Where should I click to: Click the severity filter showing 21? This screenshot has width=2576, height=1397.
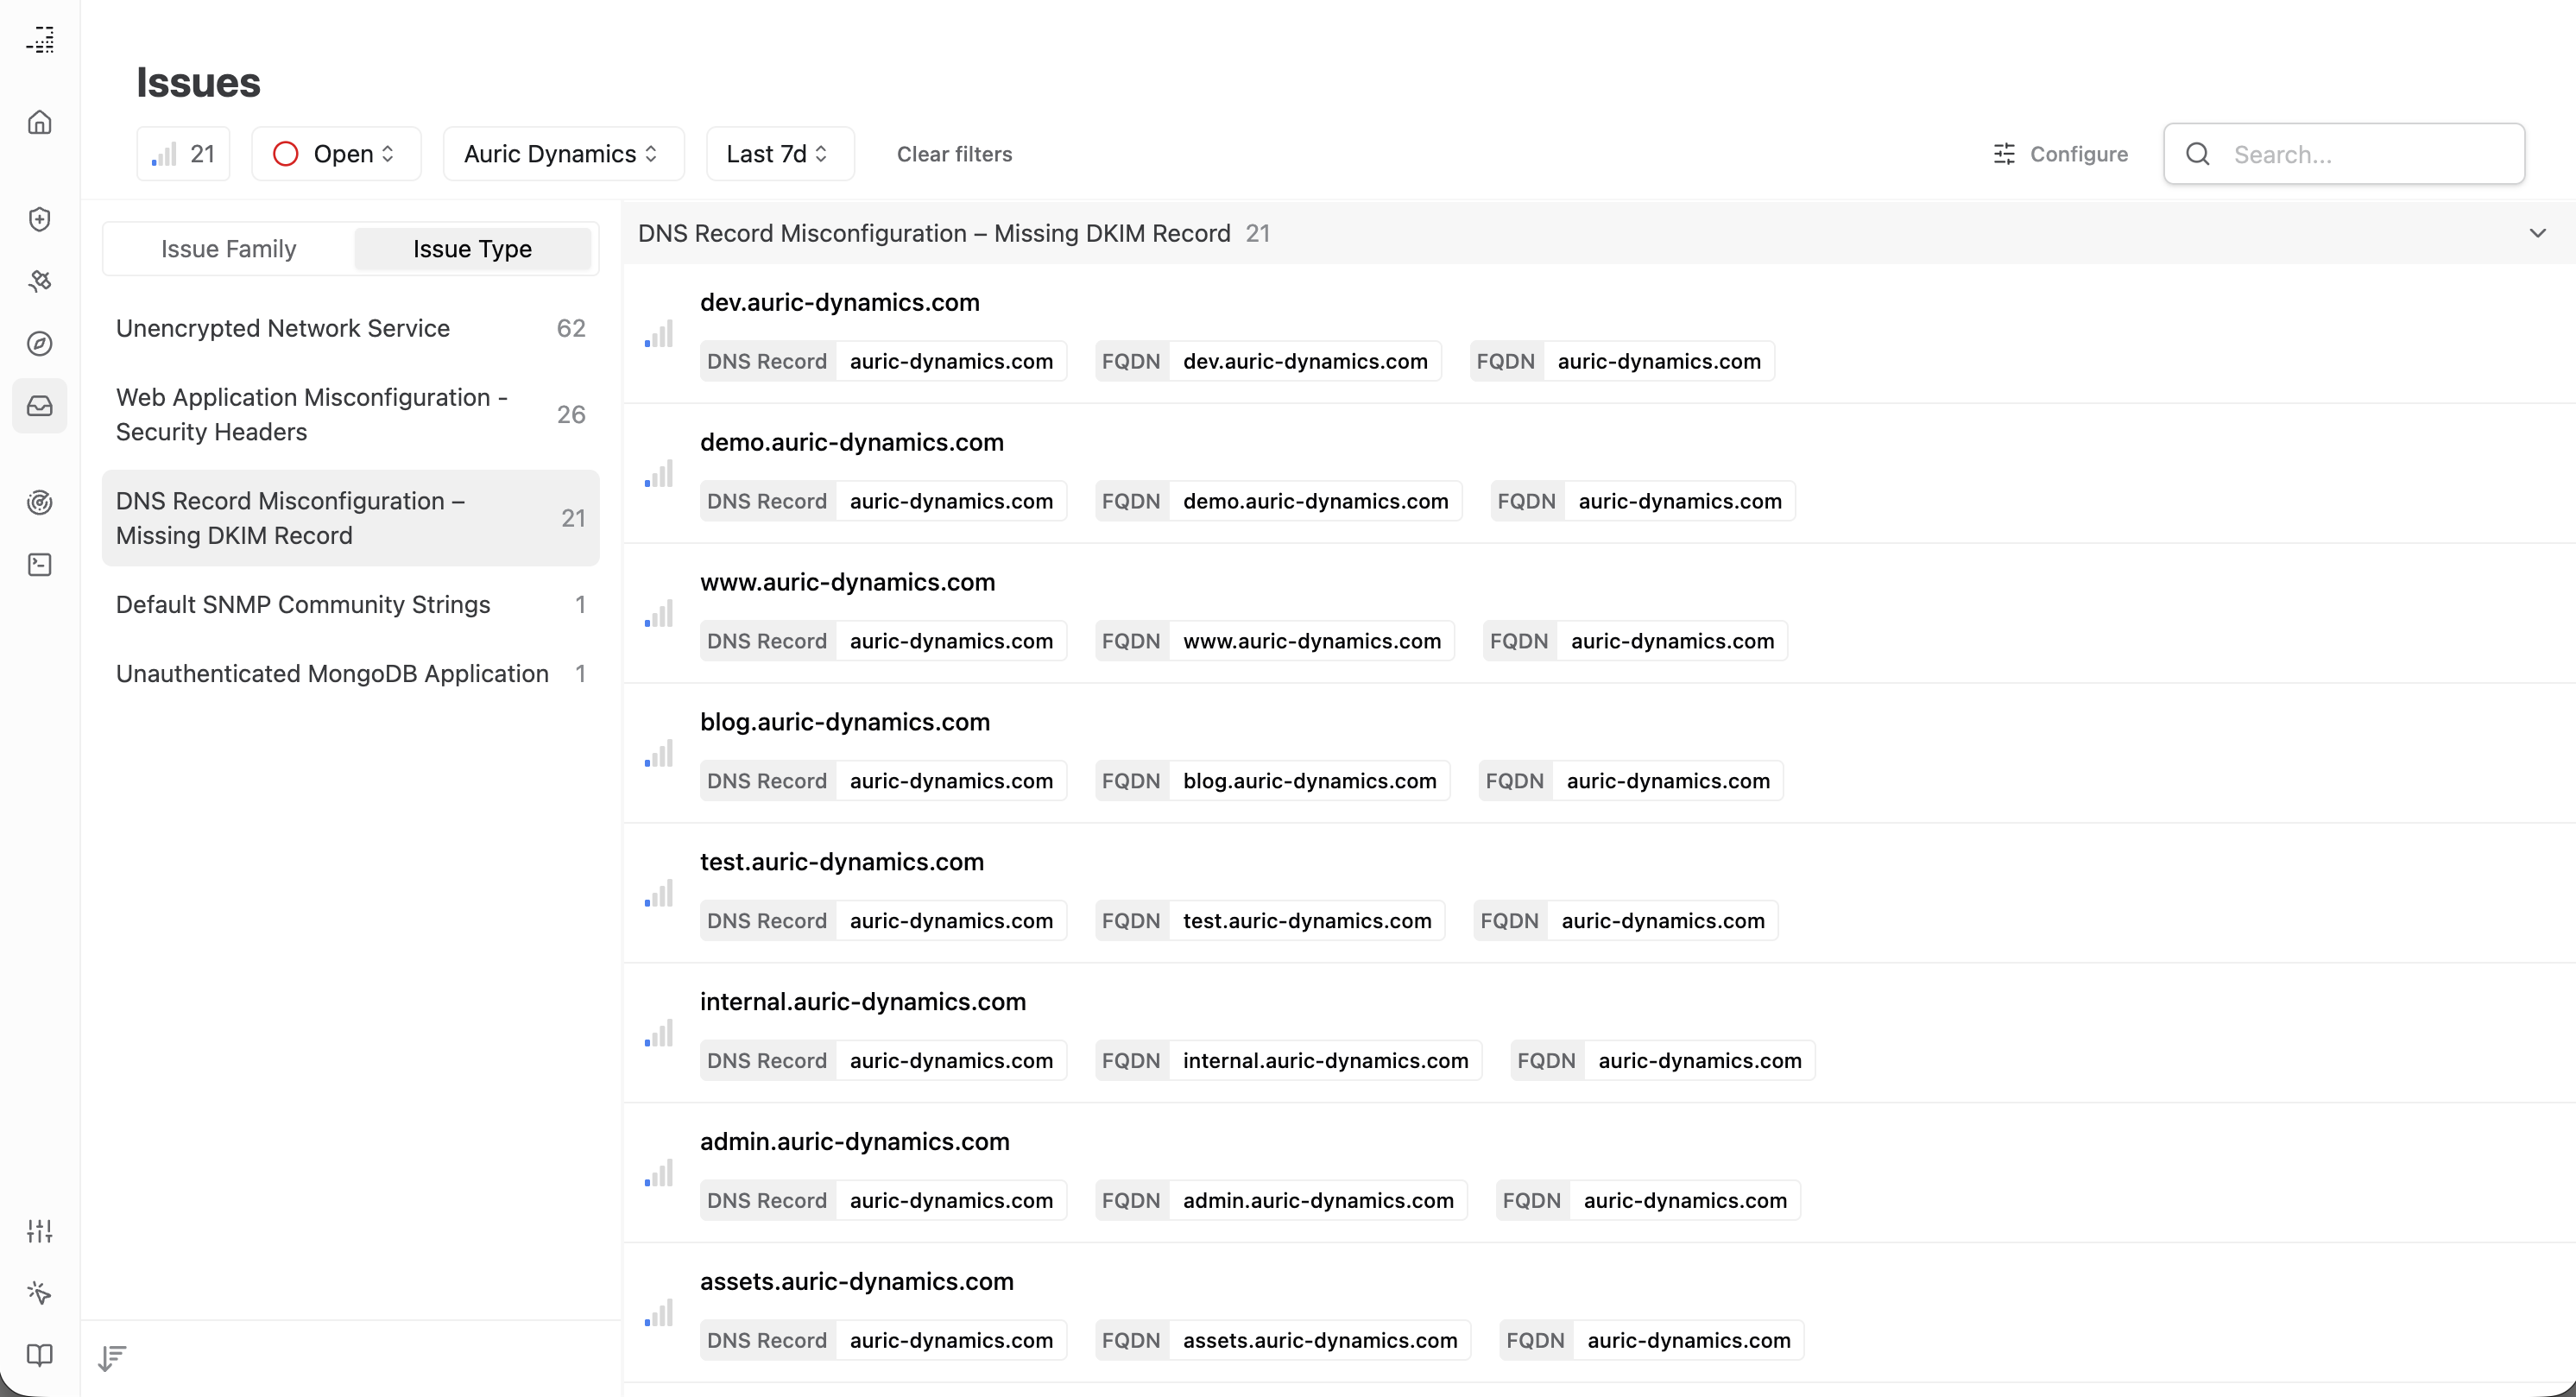[184, 154]
